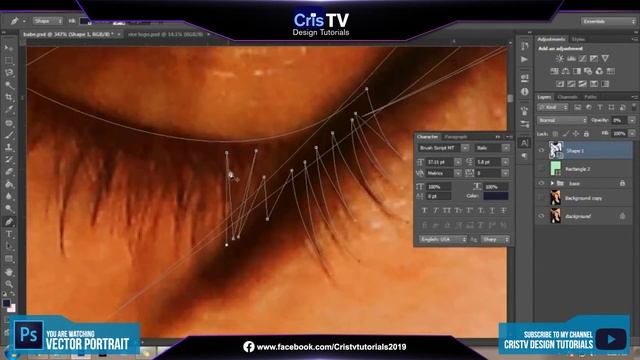Toggle Underline in Character panel
640x360 pixels.
click(x=492, y=211)
